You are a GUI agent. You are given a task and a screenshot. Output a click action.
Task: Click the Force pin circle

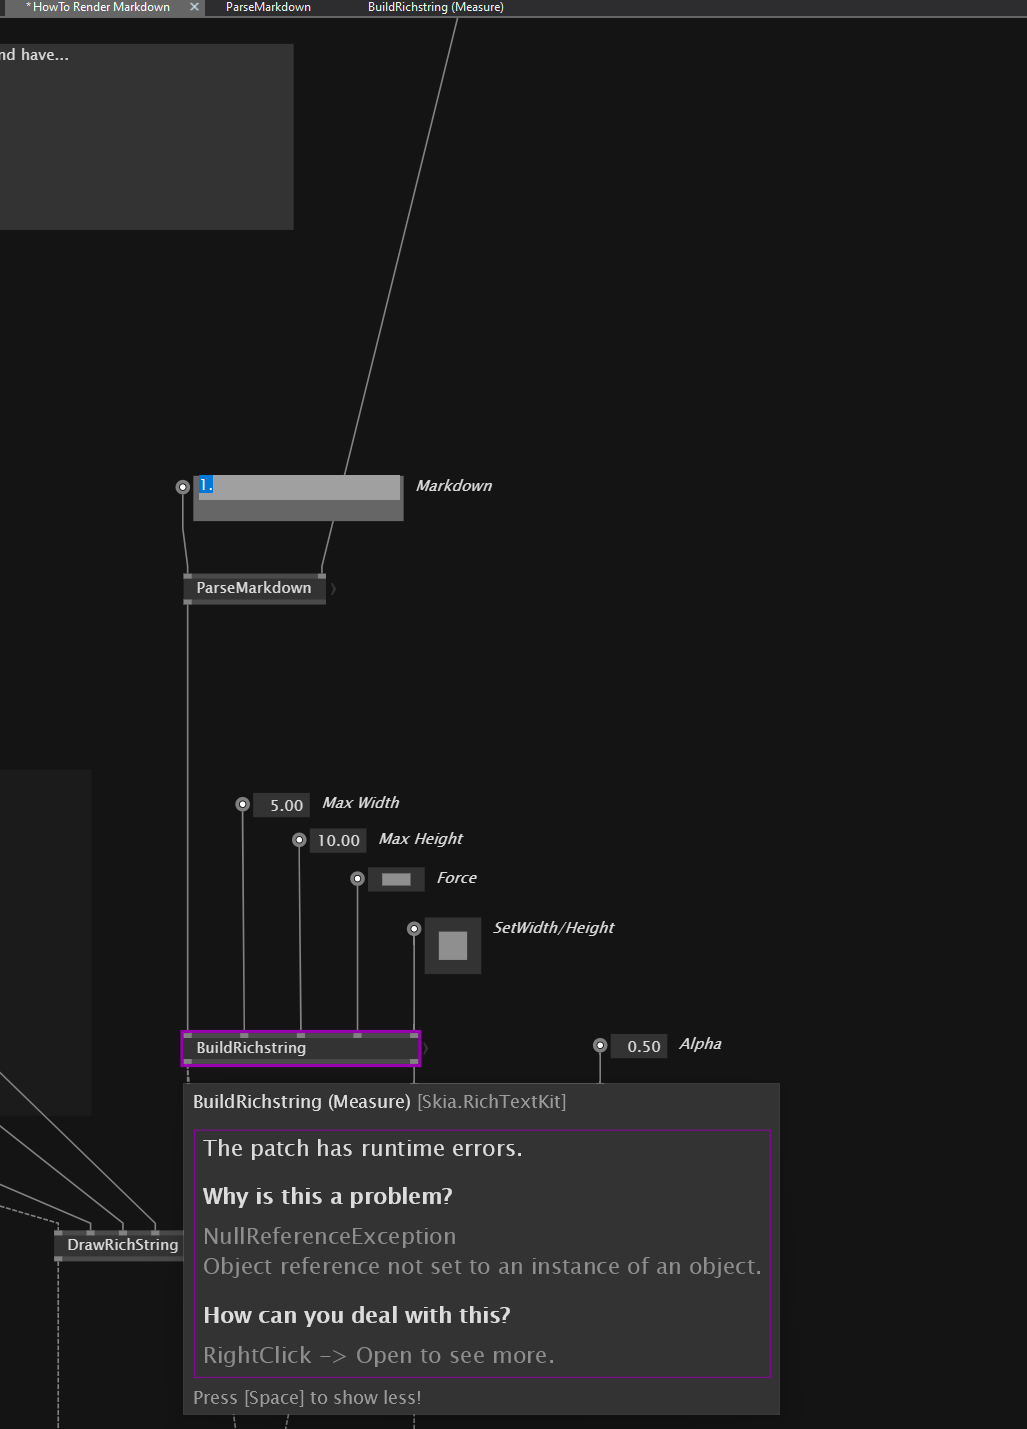pos(357,879)
